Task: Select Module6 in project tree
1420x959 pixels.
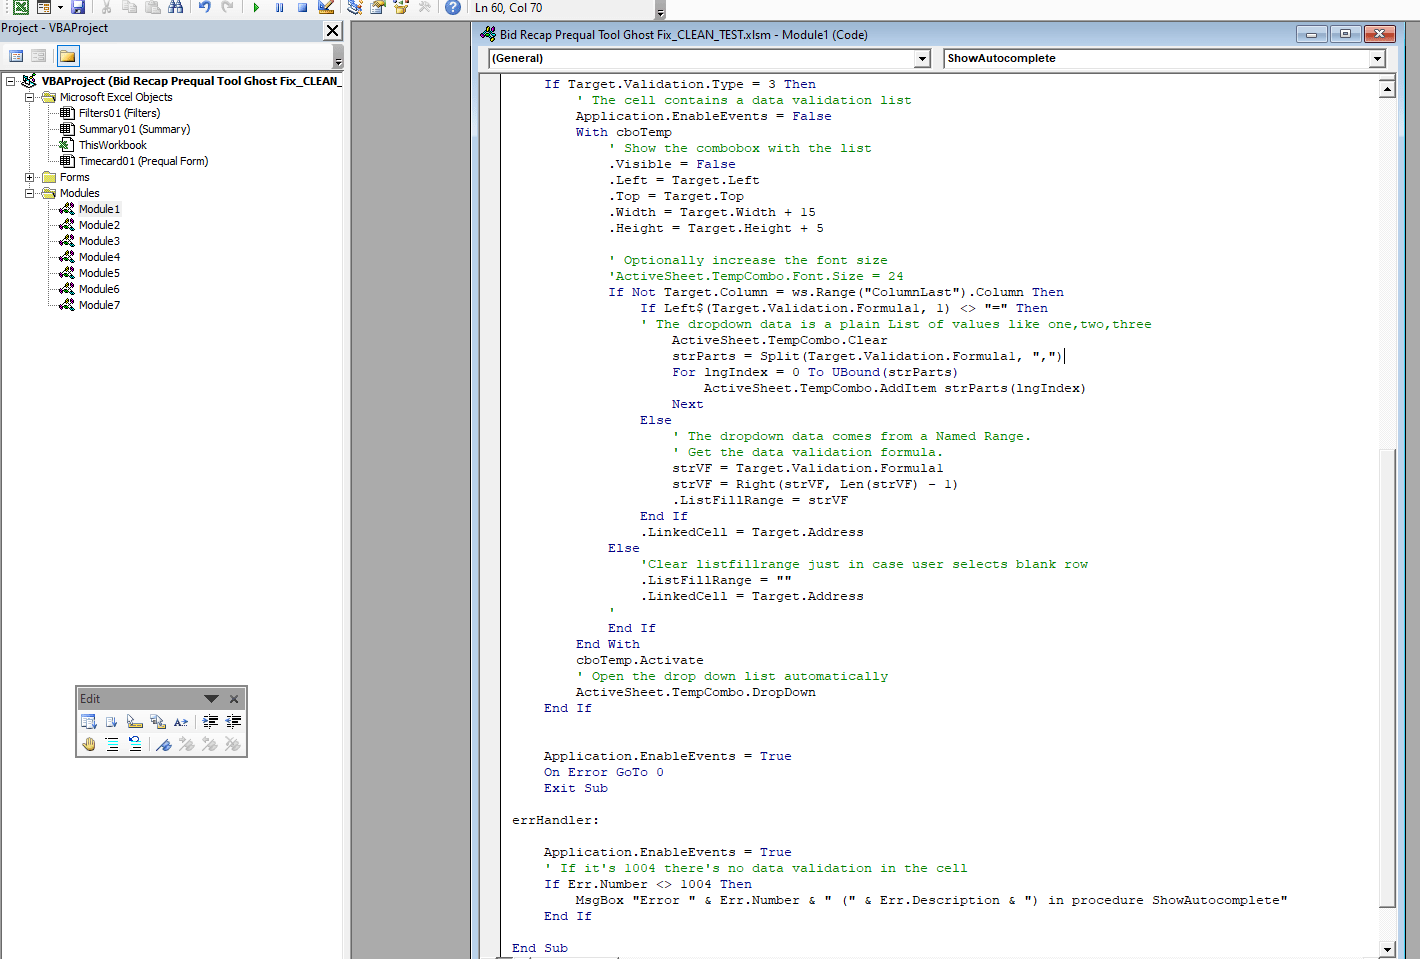Action: pos(99,289)
